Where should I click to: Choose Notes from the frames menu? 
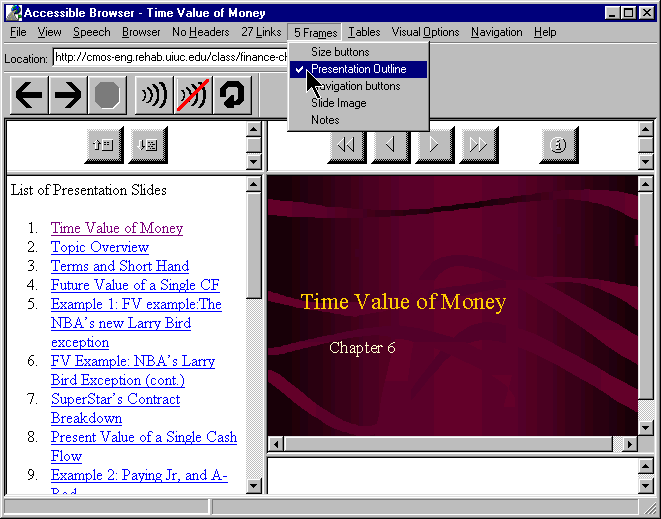click(x=325, y=120)
